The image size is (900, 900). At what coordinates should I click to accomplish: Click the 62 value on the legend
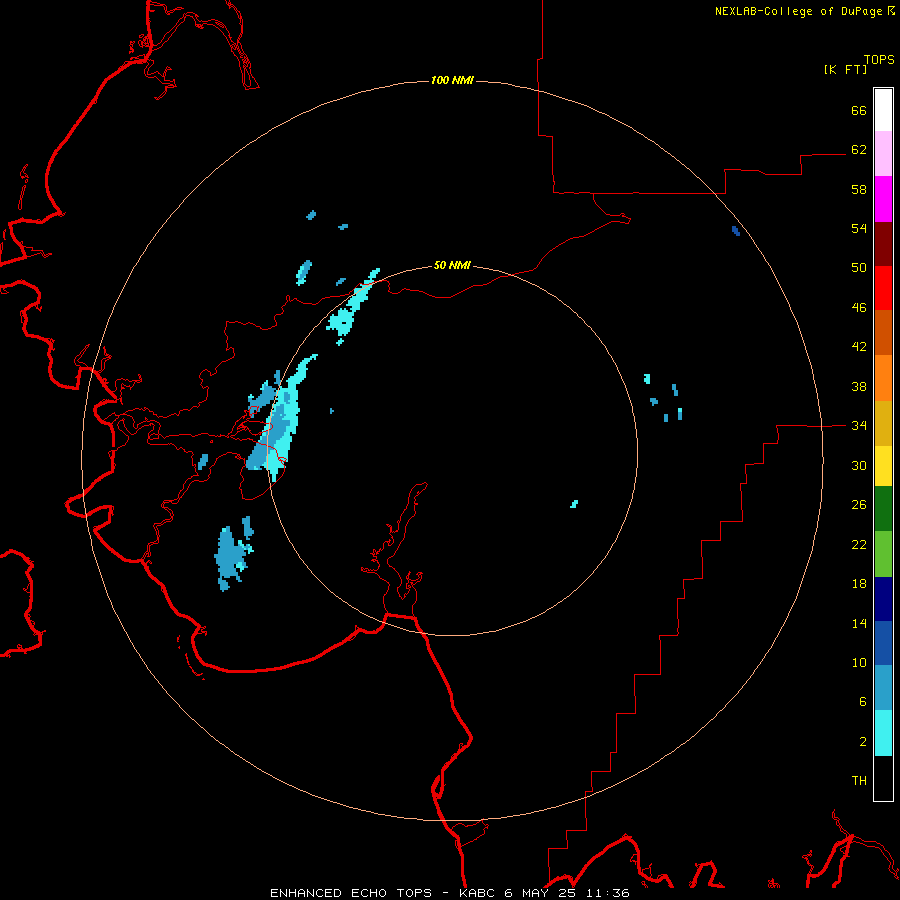(x=859, y=150)
